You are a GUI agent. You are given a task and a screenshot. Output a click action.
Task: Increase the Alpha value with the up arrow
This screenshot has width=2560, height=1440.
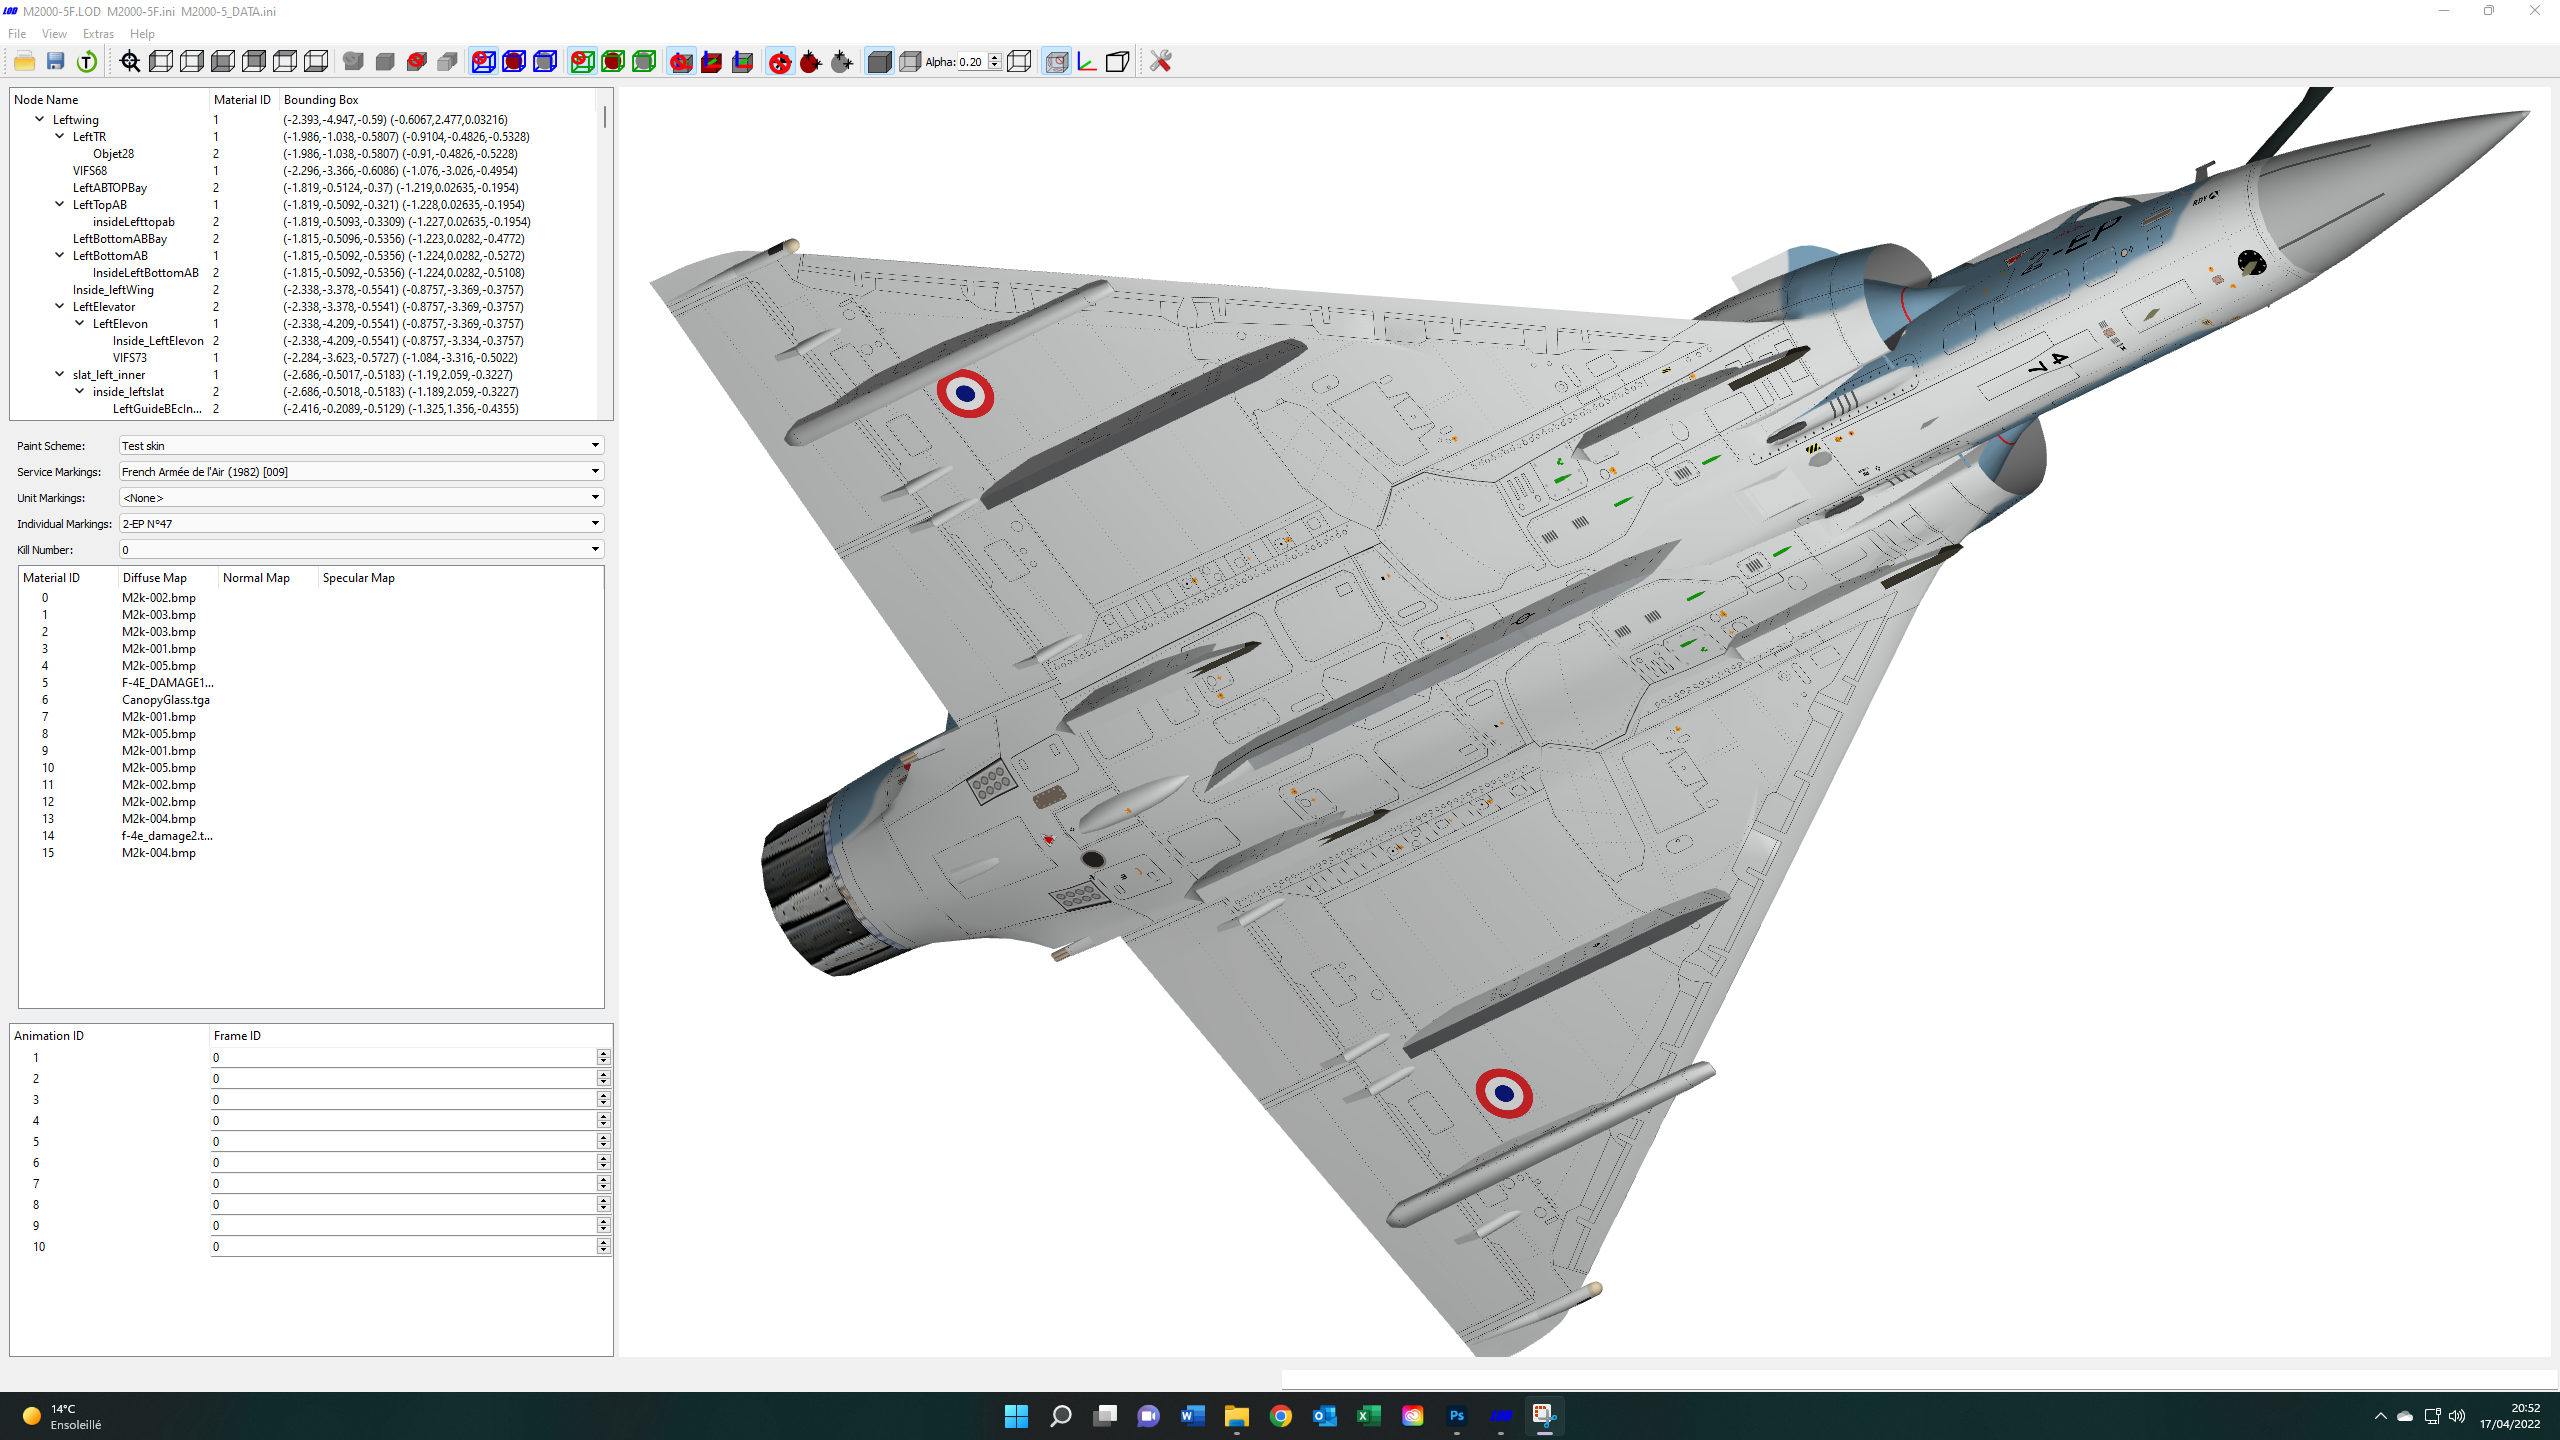click(x=995, y=58)
